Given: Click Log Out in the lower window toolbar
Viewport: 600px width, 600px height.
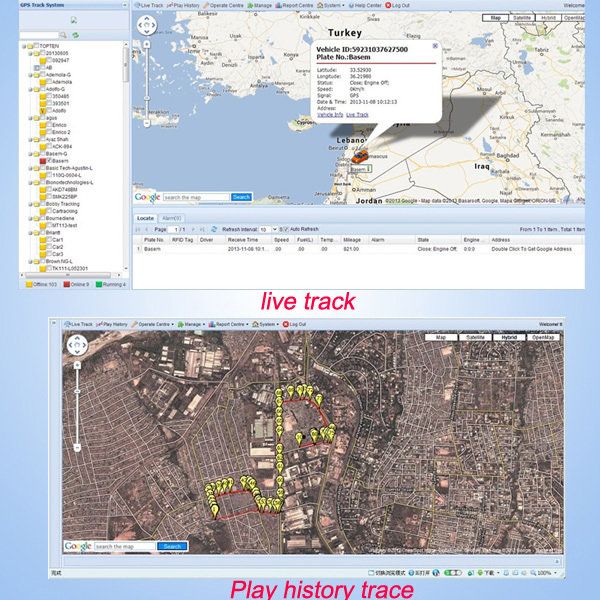Looking at the screenshot, I should click(294, 324).
